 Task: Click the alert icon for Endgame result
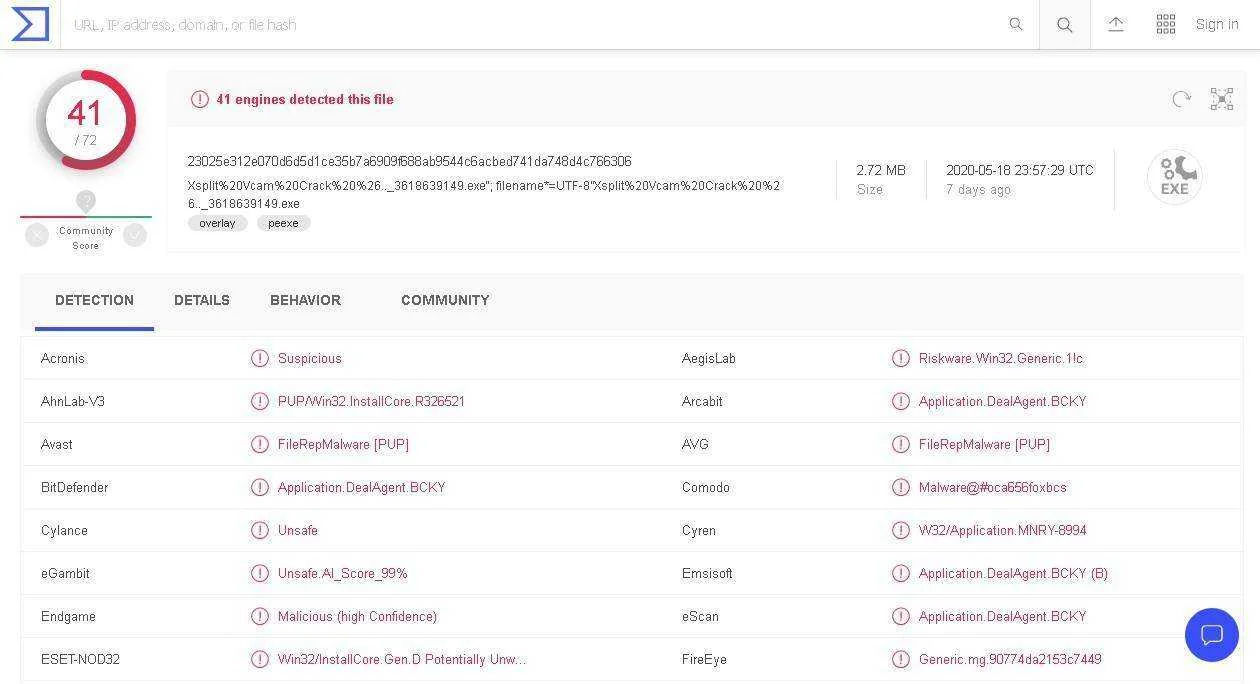(260, 616)
